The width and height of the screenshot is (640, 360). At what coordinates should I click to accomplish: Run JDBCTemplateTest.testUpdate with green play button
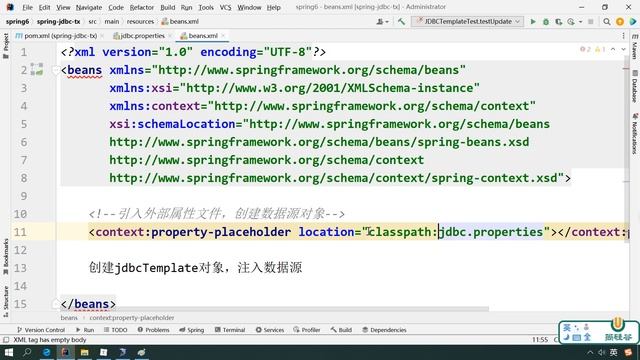[x=533, y=22]
